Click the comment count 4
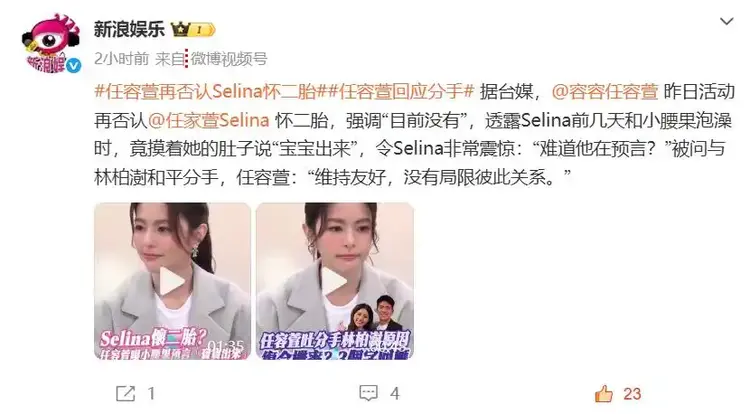The image size is (750, 414). pyautogui.click(x=395, y=394)
